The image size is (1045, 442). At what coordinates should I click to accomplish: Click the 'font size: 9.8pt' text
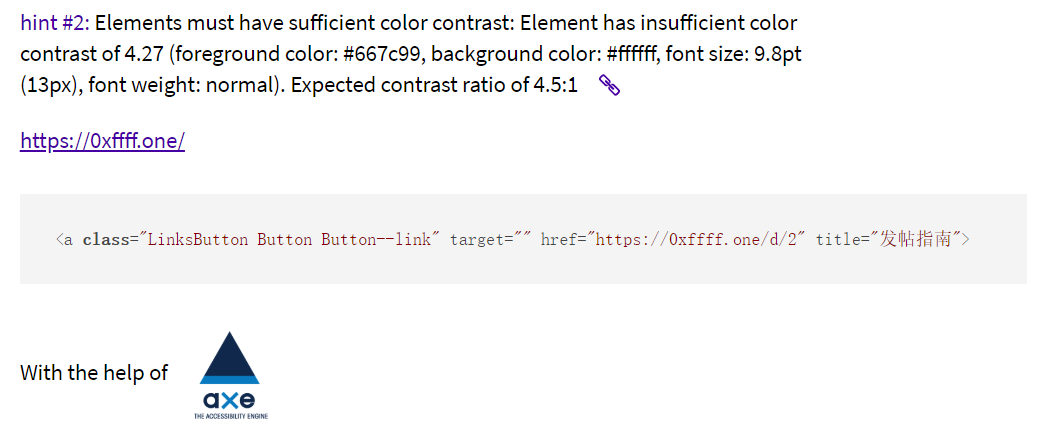(734, 54)
